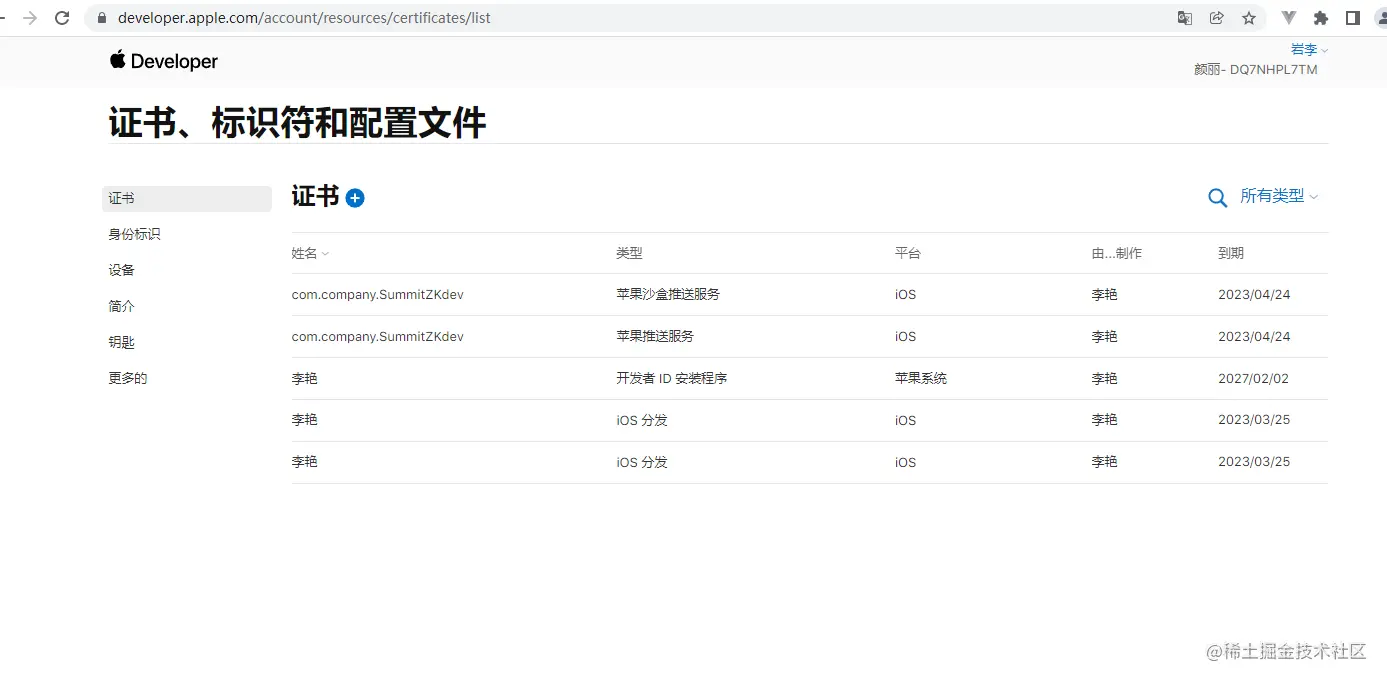The width and height of the screenshot is (1387, 682).
Task: Open the browser extensions puzzle icon
Action: point(1320,17)
